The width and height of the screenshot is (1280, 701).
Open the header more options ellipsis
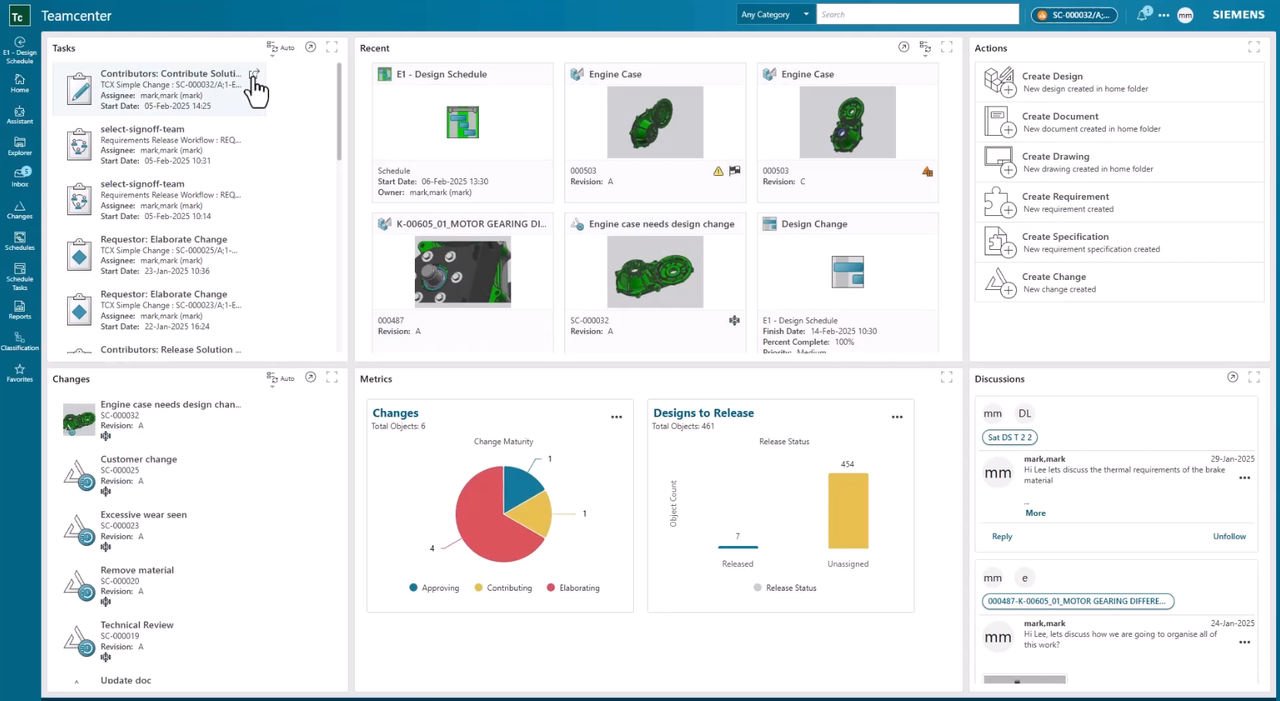(1164, 15)
